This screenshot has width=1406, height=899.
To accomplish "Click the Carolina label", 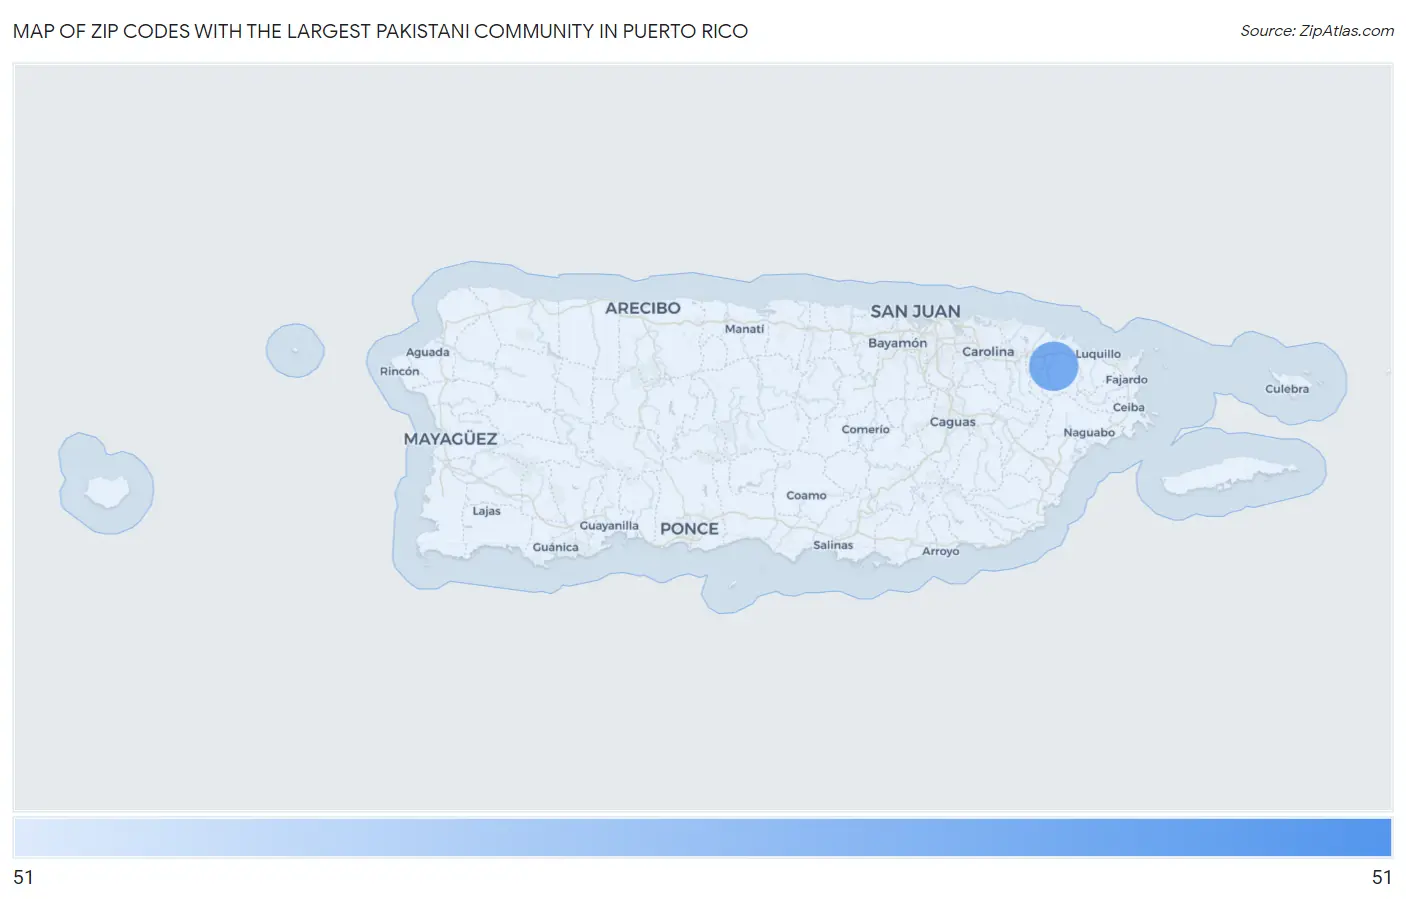I will pyautogui.click(x=988, y=352).
